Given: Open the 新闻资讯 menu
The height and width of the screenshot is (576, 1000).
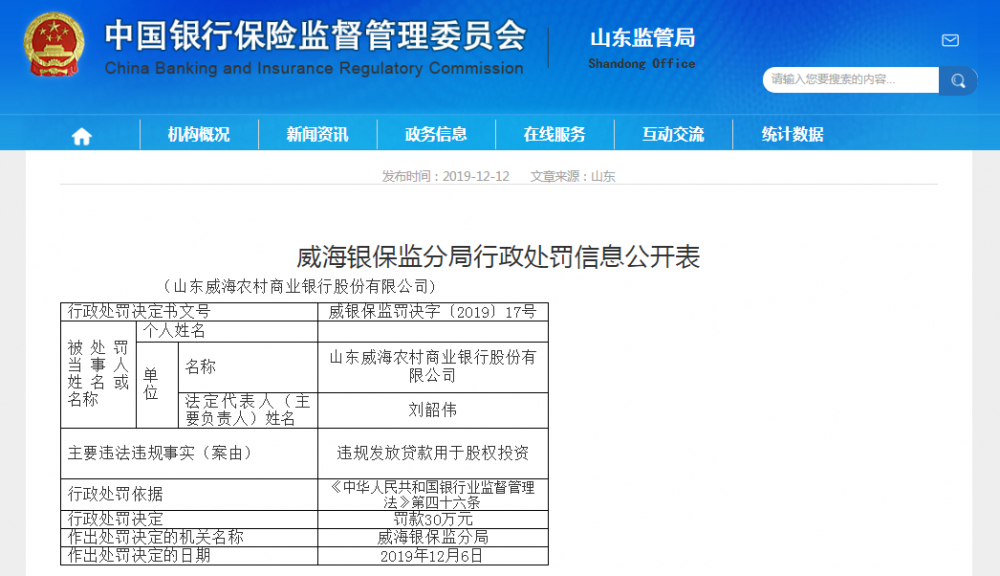Looking at the screenshot, I should [x=317, y=135].
